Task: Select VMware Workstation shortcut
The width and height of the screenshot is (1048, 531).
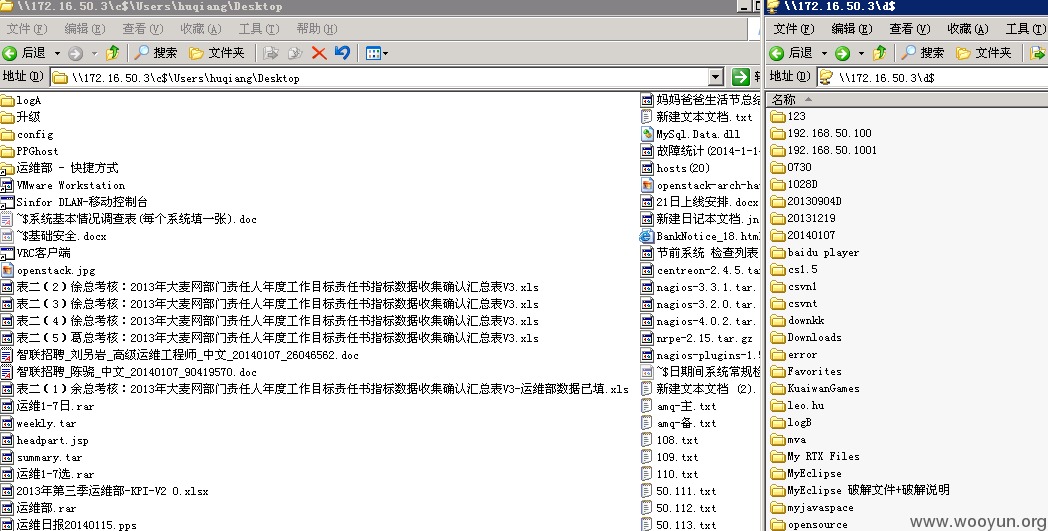Action: (63, 185)
